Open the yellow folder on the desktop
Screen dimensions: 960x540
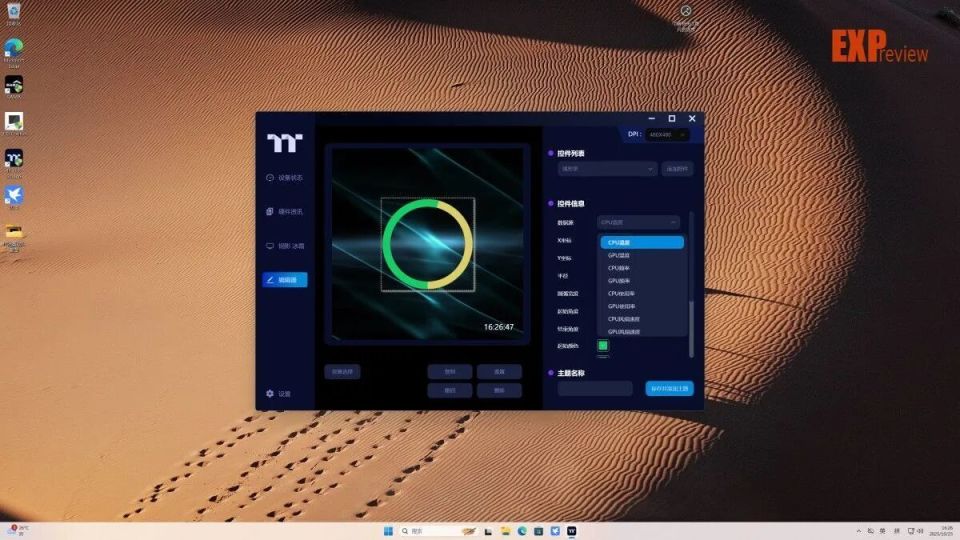point(14,236)
